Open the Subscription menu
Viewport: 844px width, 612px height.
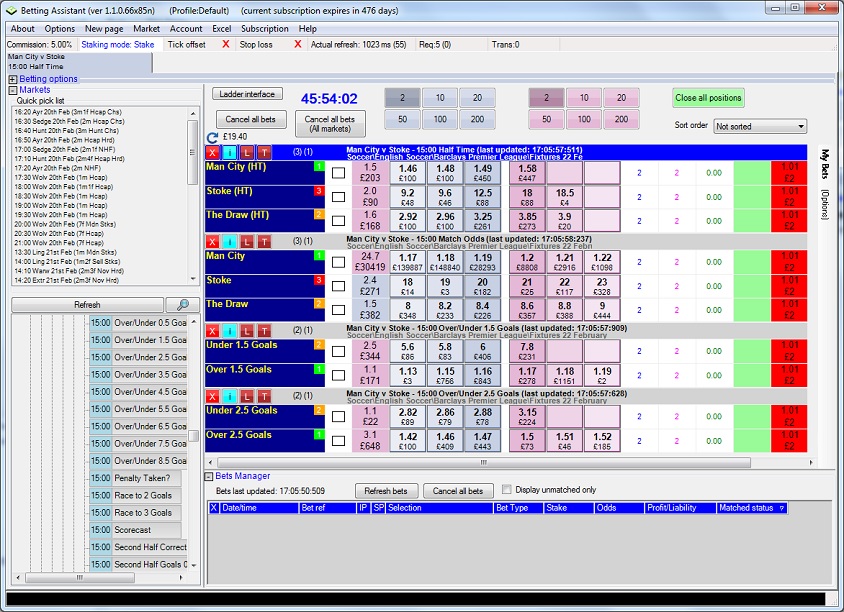click(x=265, y=29)
